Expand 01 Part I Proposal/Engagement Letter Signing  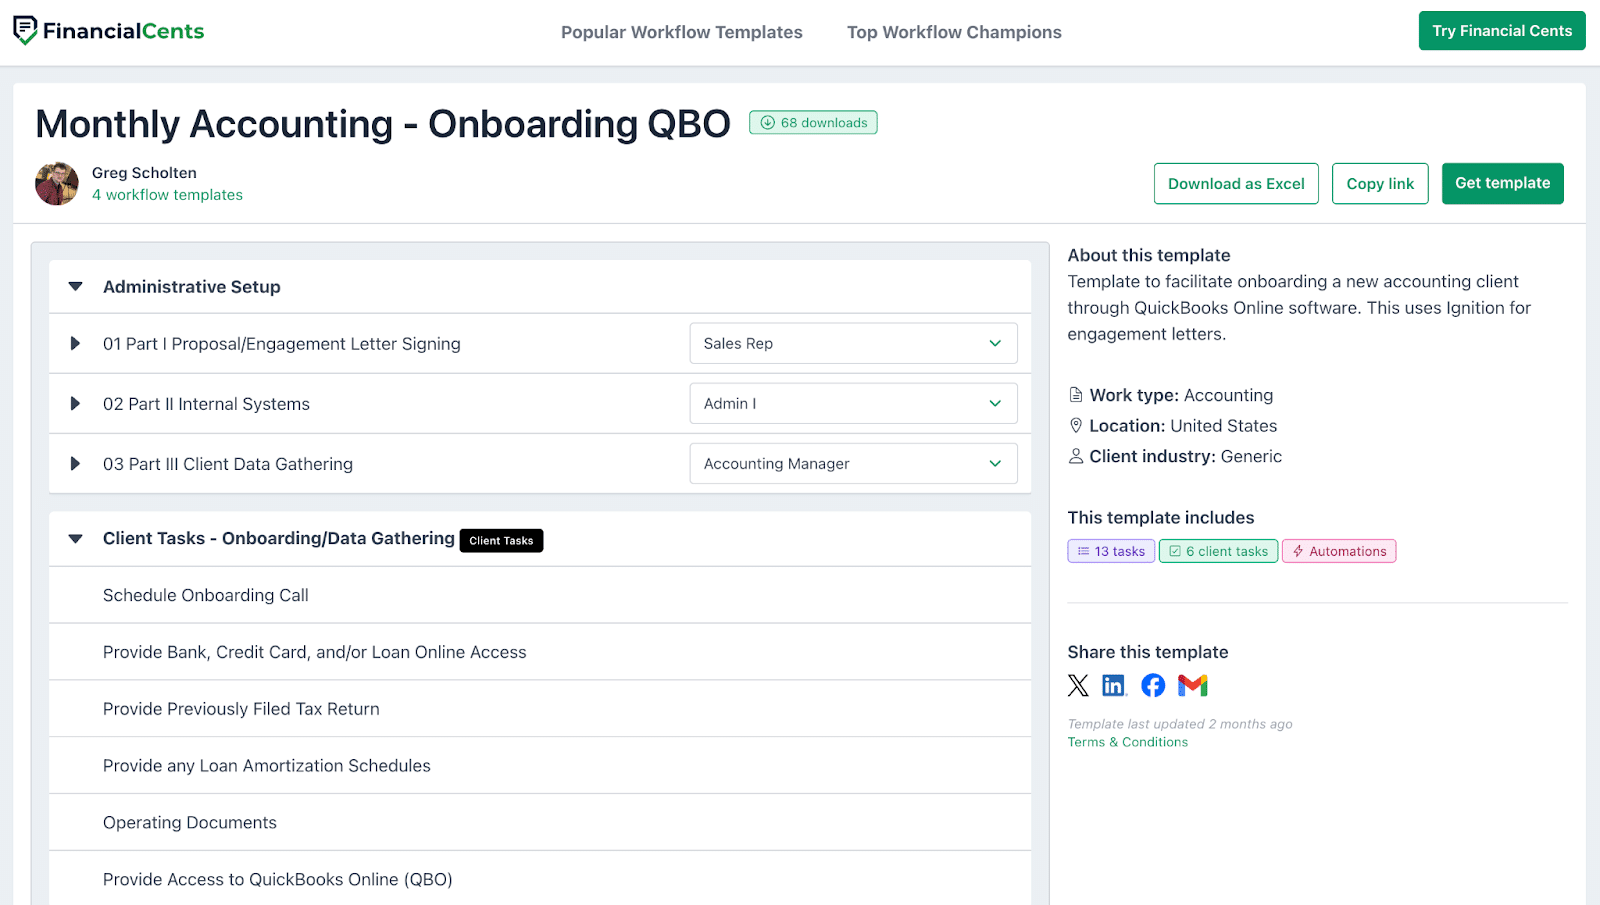point(75,344)
